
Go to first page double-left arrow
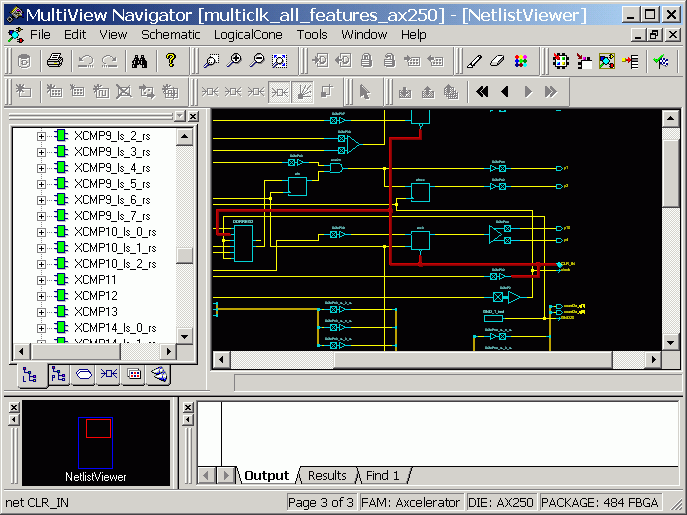point(482,92)
